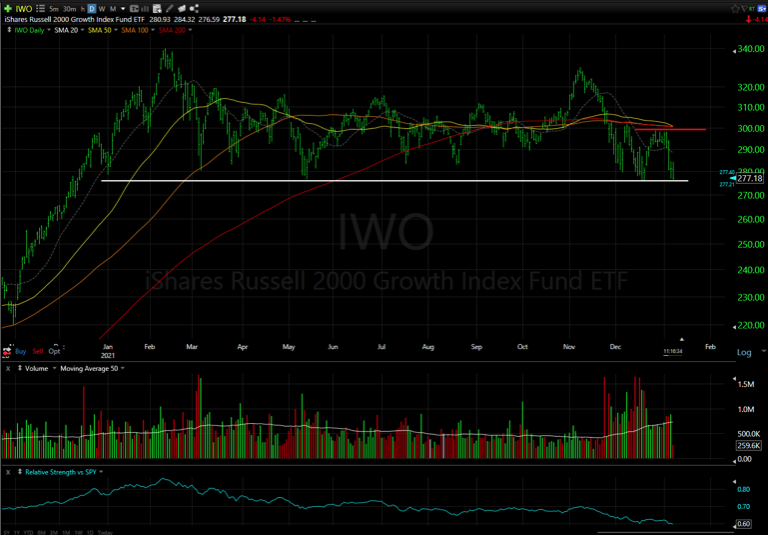Click the blue Buy button
The width and height of the screenshot is (768, 535).
point(21,351)
